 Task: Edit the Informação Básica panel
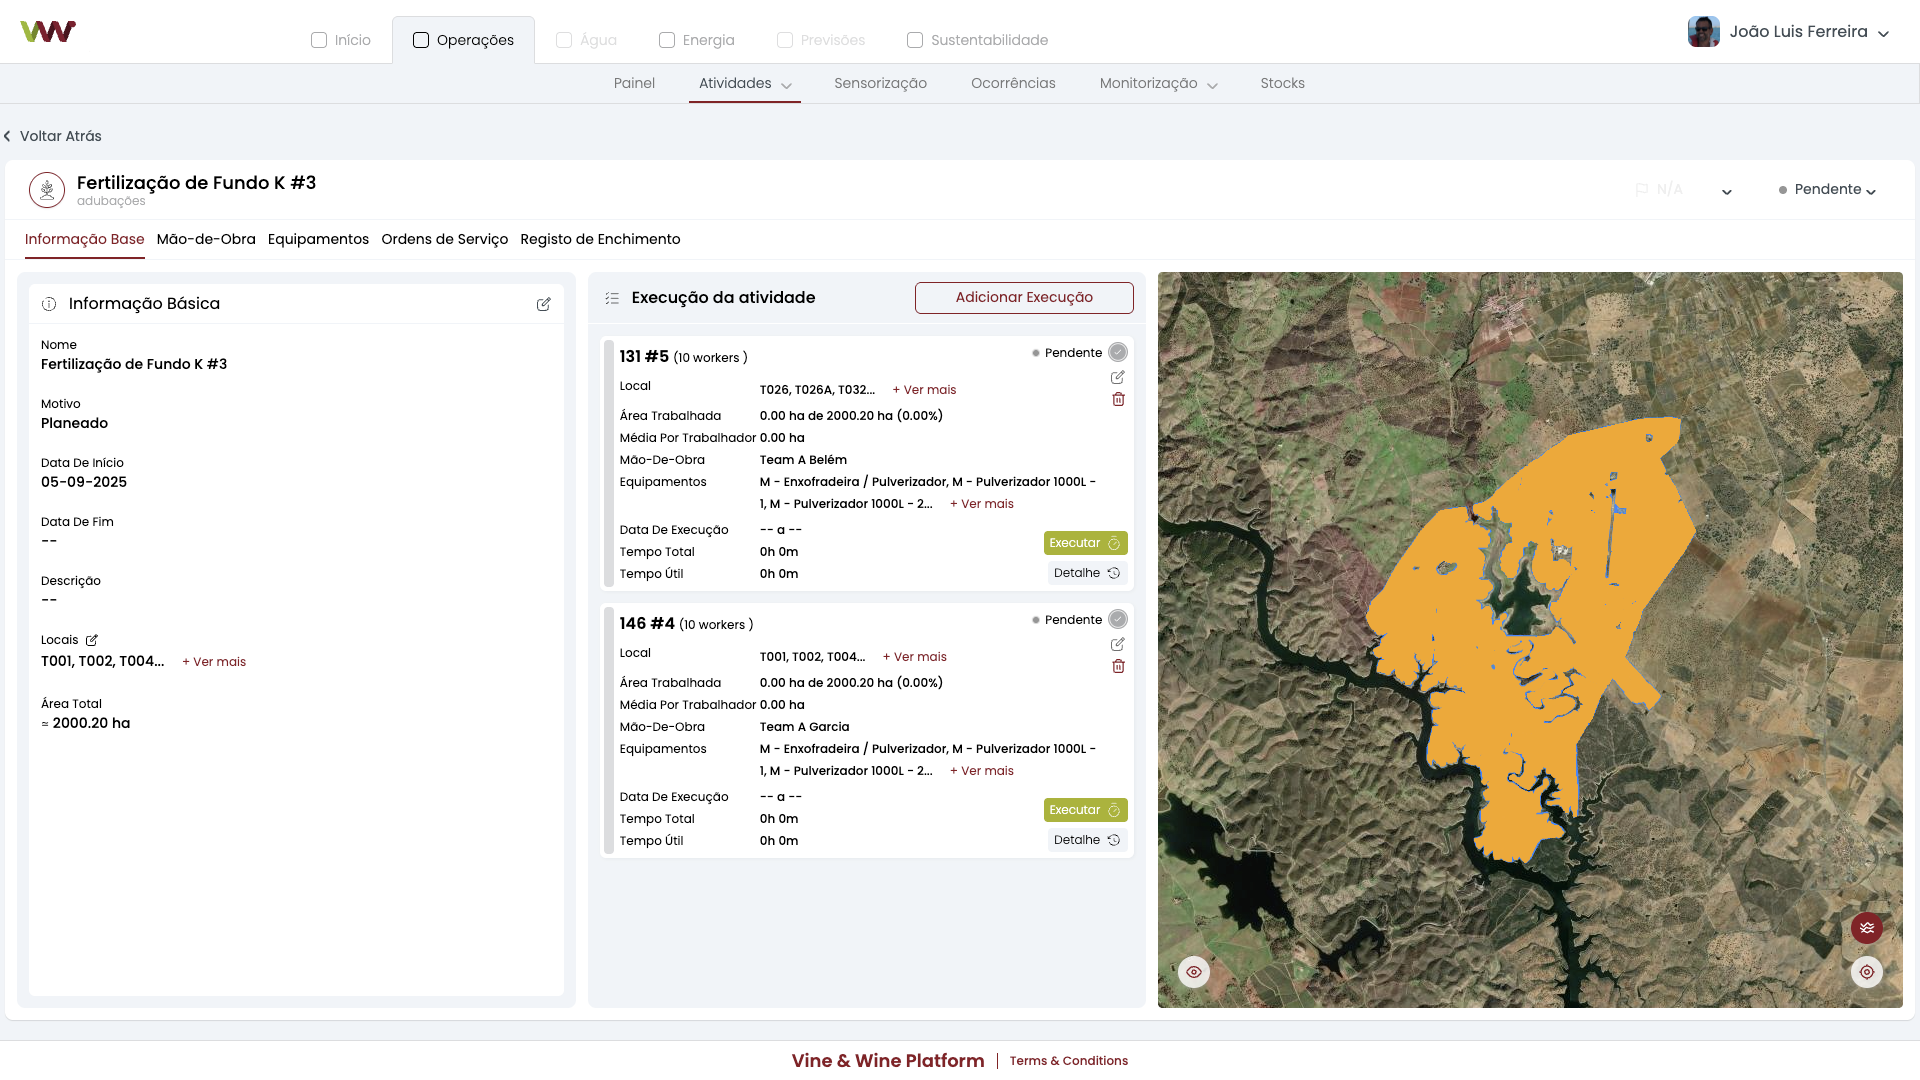tap(543, 304)
